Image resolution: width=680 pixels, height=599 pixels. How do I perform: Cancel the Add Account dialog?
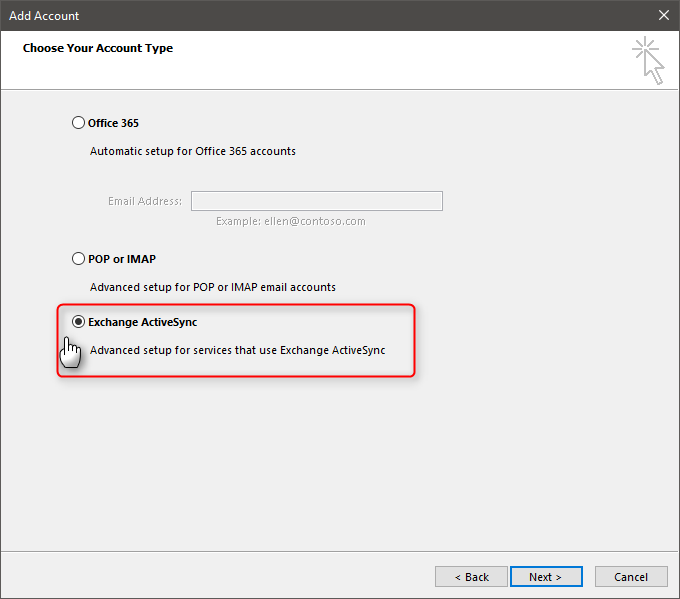[631, 577]
